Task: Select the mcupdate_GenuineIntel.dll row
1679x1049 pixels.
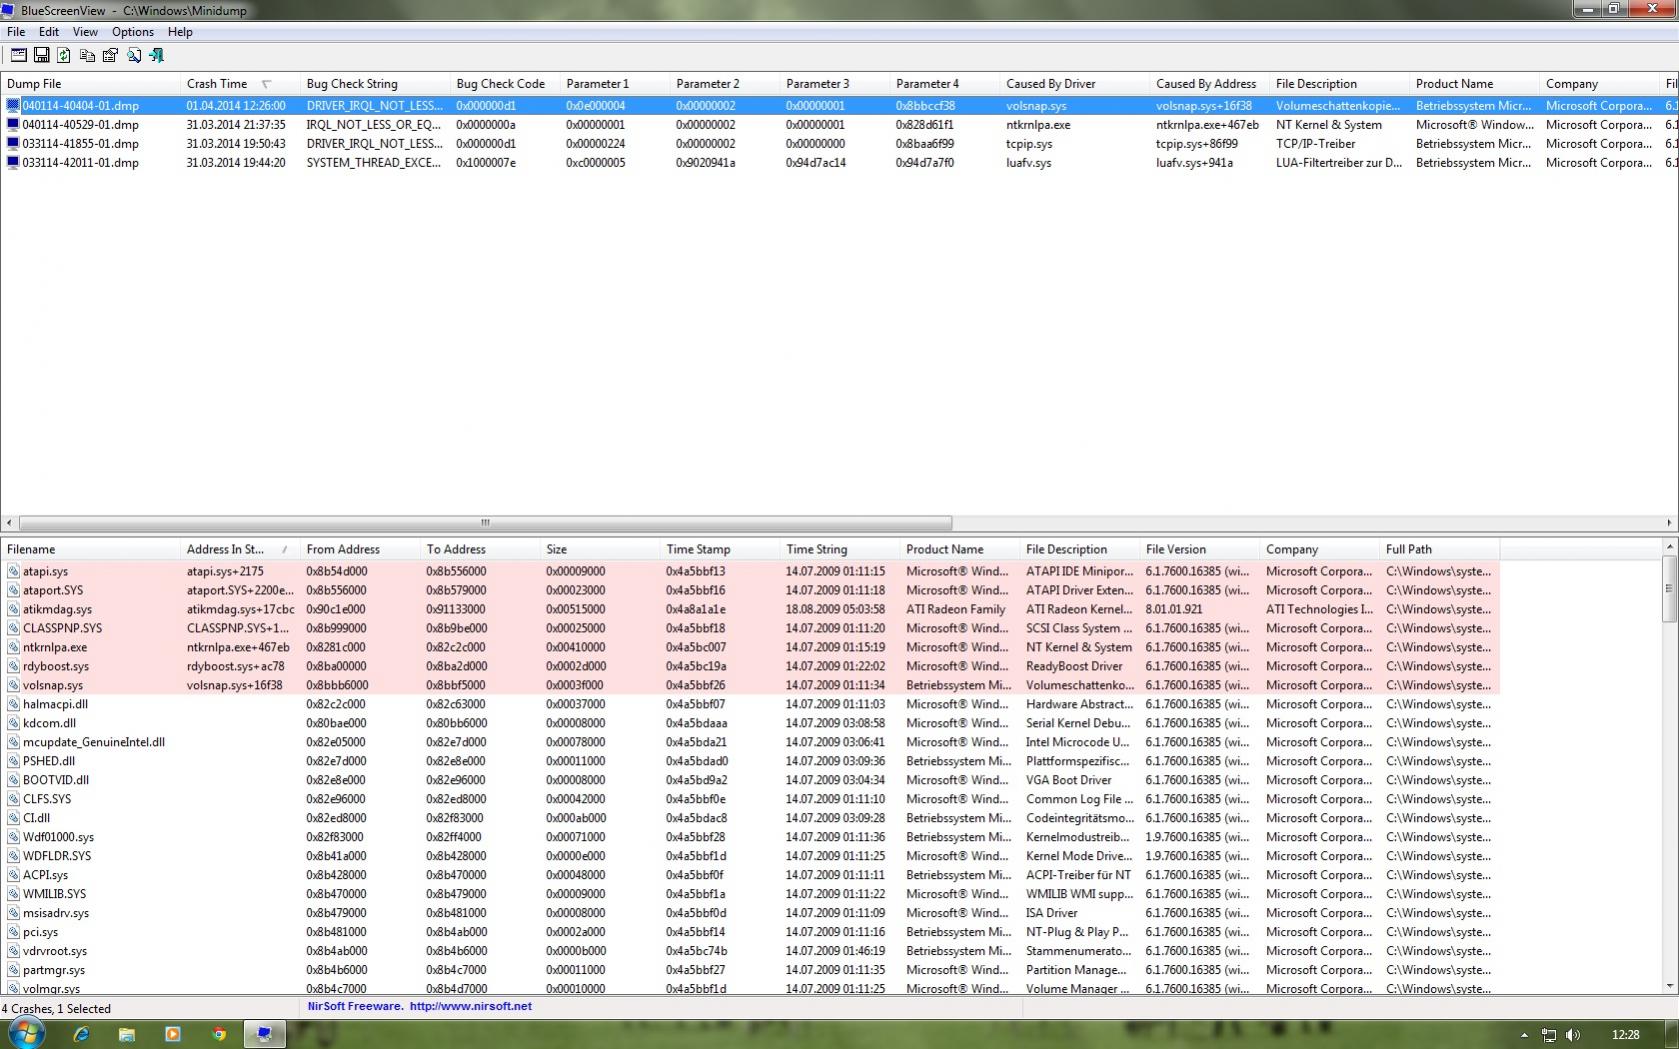Action: pyautogui.click(x=750, y=743)
